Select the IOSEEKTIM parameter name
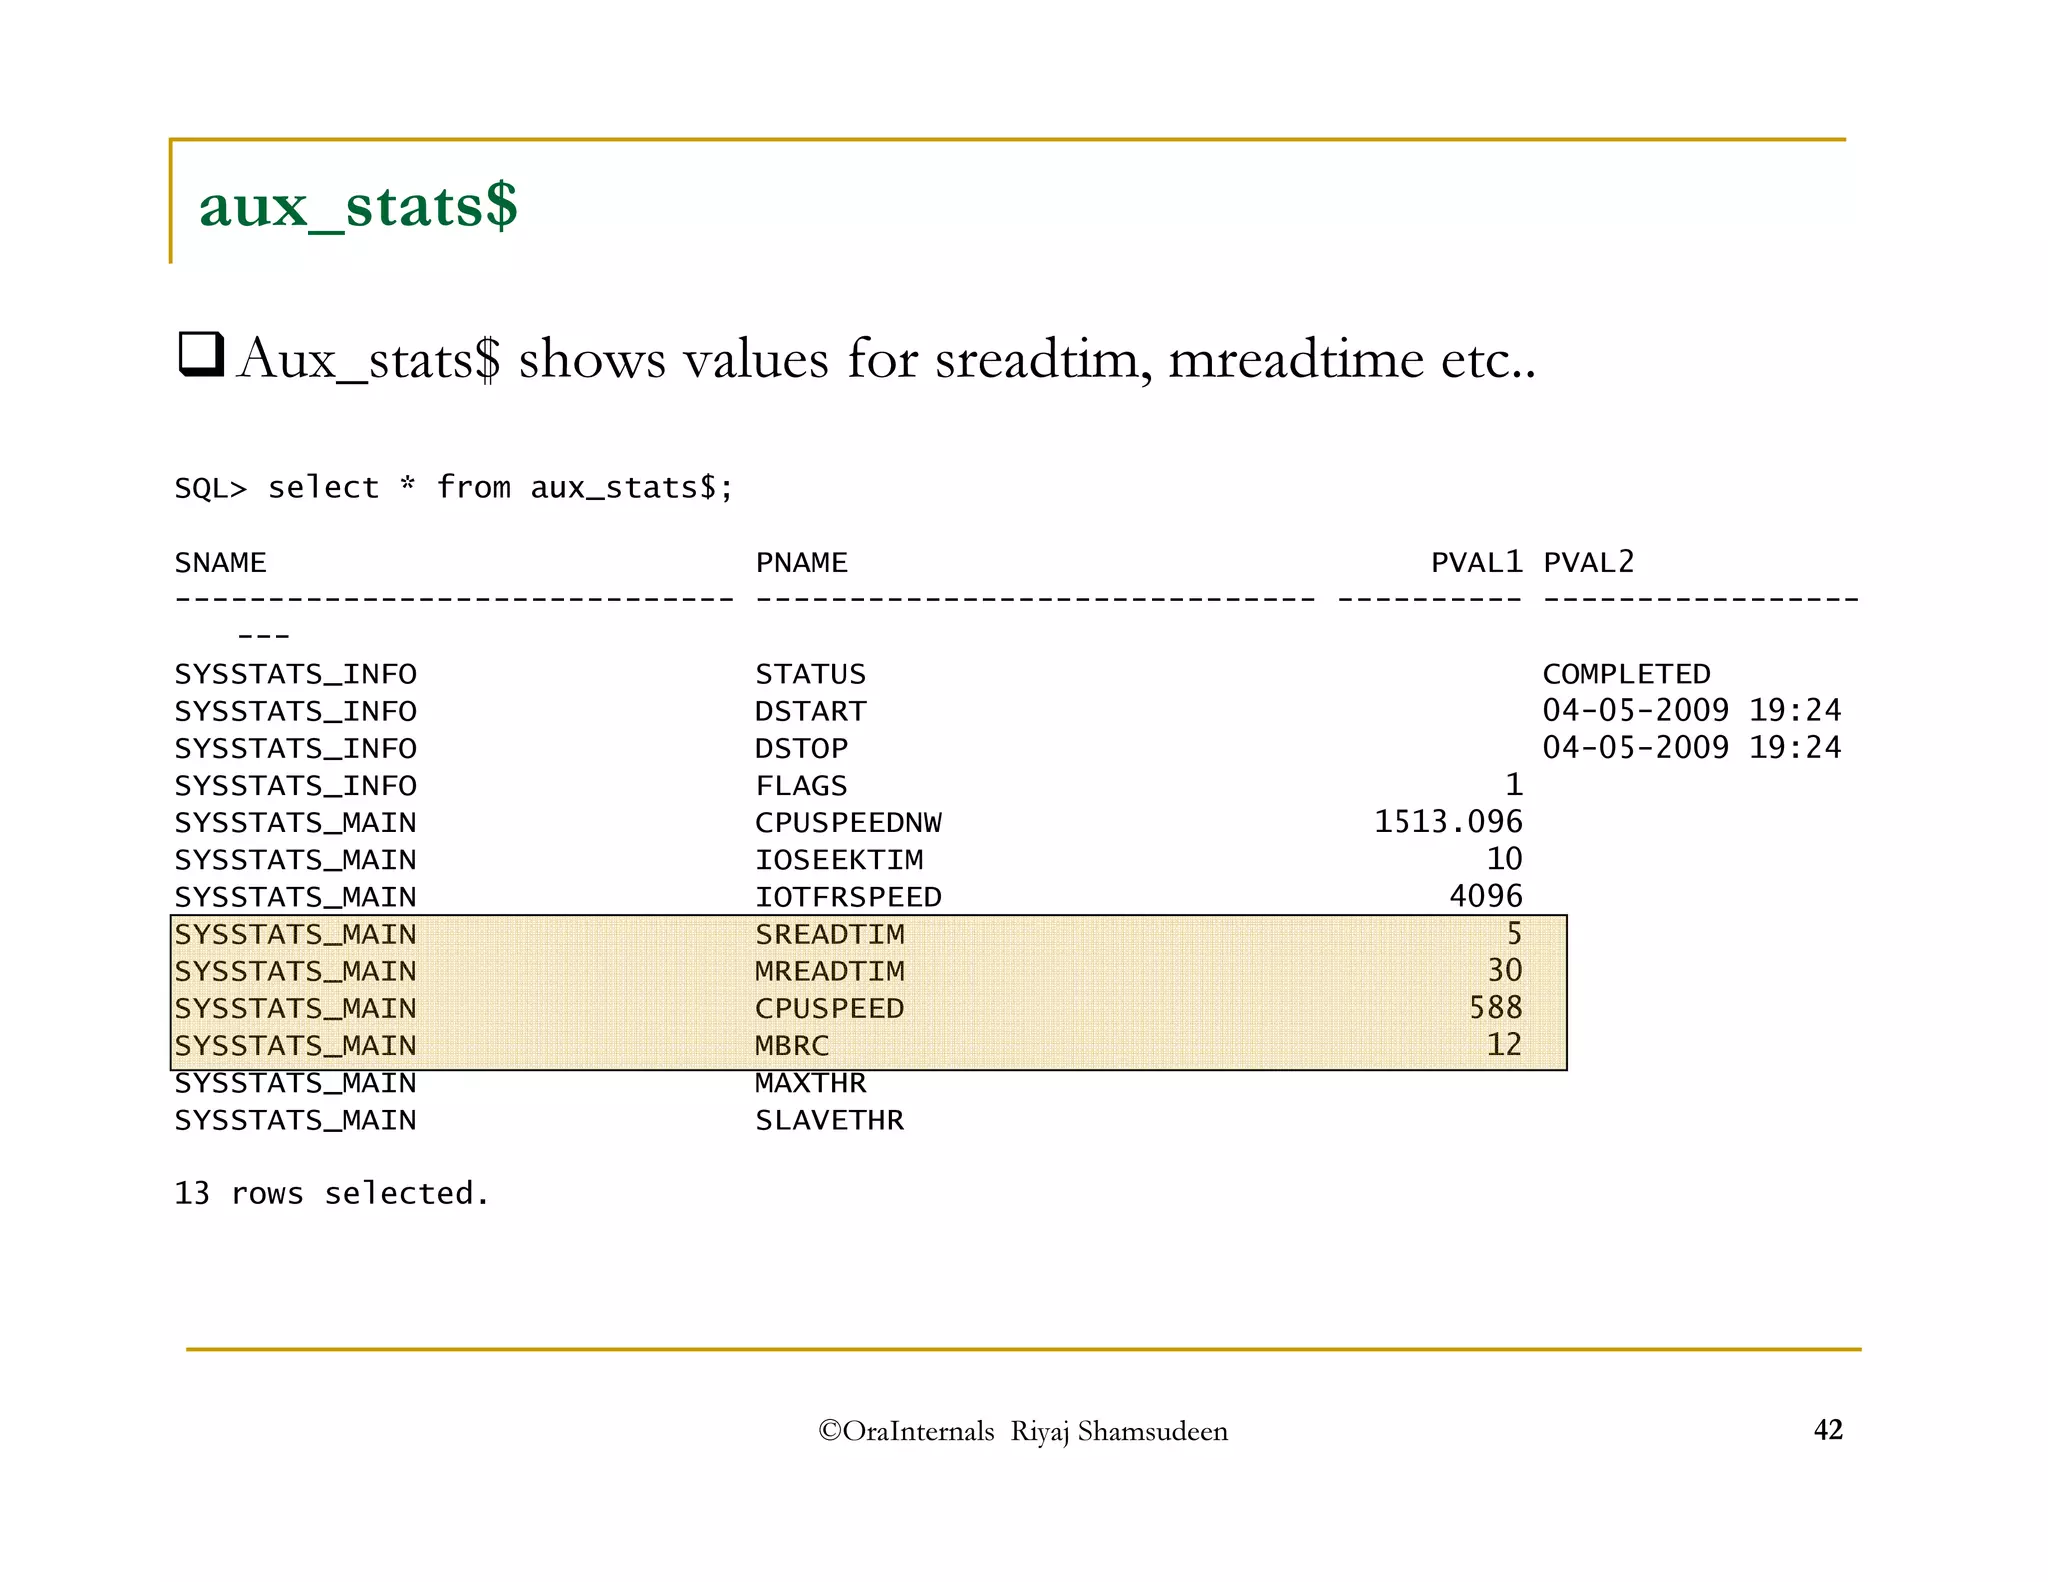Screen dimensions: 2048x1582 pos(839,859)
